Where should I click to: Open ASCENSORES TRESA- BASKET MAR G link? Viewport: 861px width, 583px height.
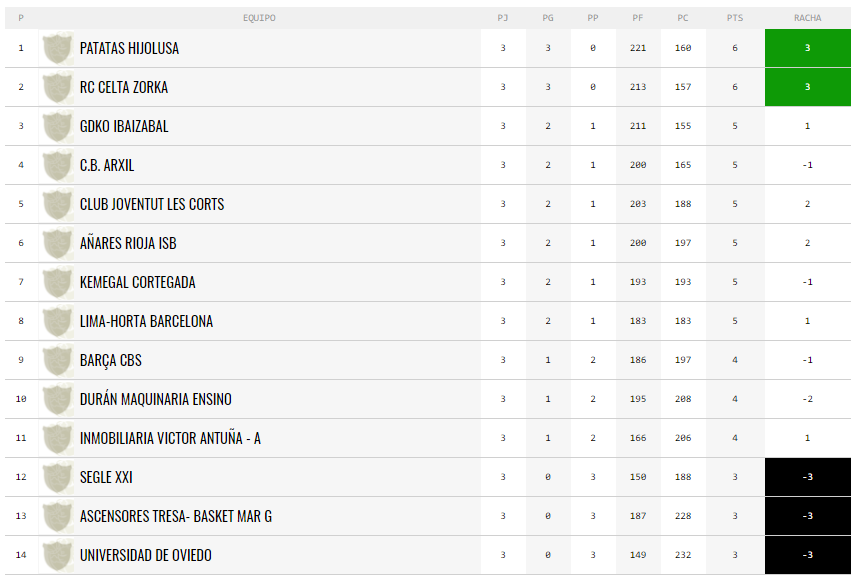tap(176, 516)
